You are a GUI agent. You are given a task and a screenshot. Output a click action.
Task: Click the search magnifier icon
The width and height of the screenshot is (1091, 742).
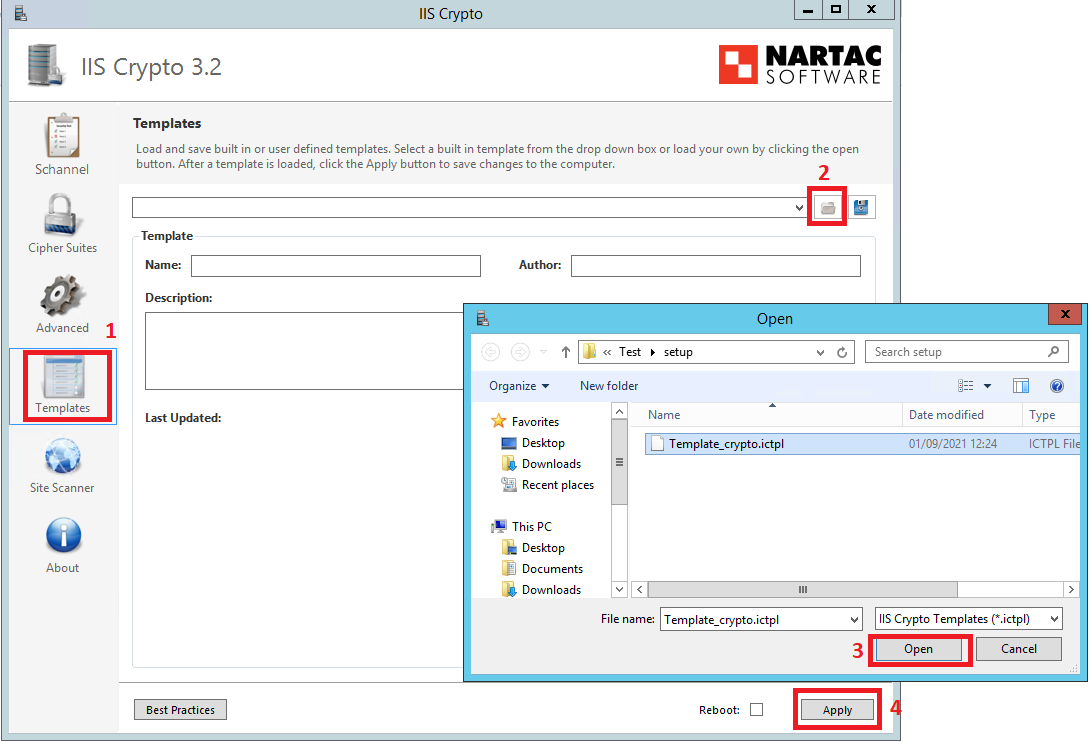1053,352
